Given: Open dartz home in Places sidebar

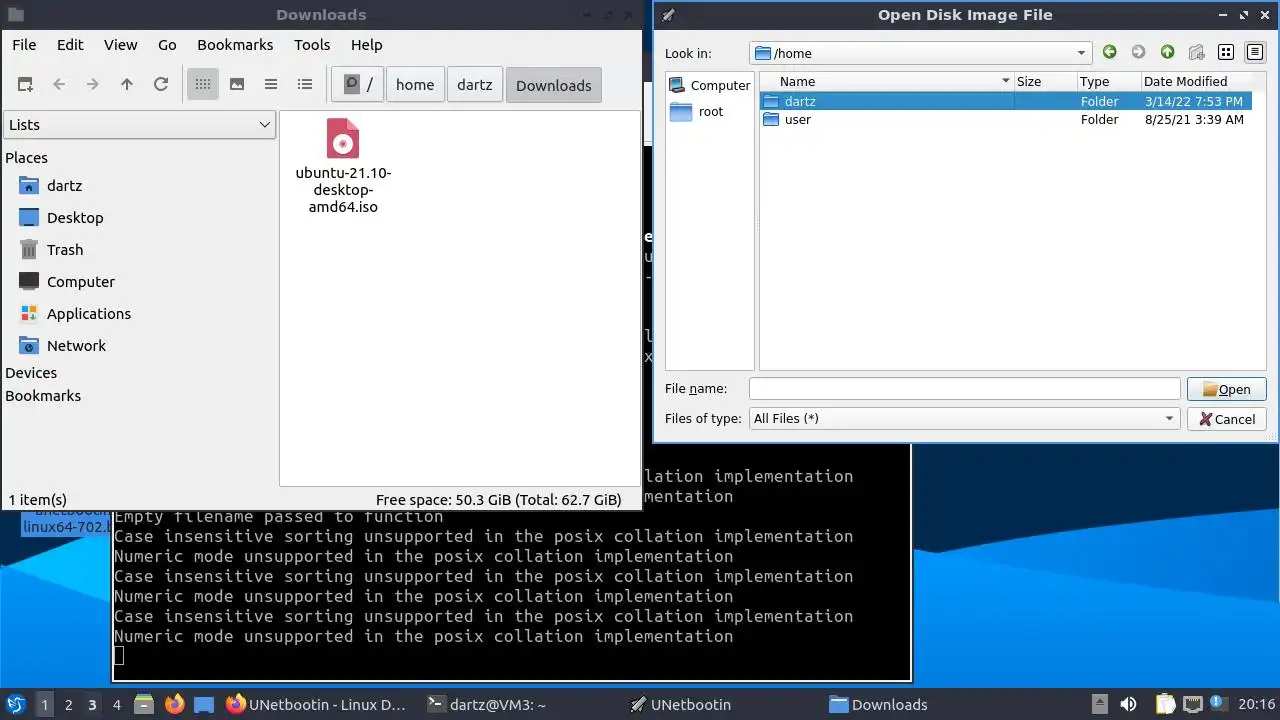Looking at the screenshot, I should (x=64, y=186).
